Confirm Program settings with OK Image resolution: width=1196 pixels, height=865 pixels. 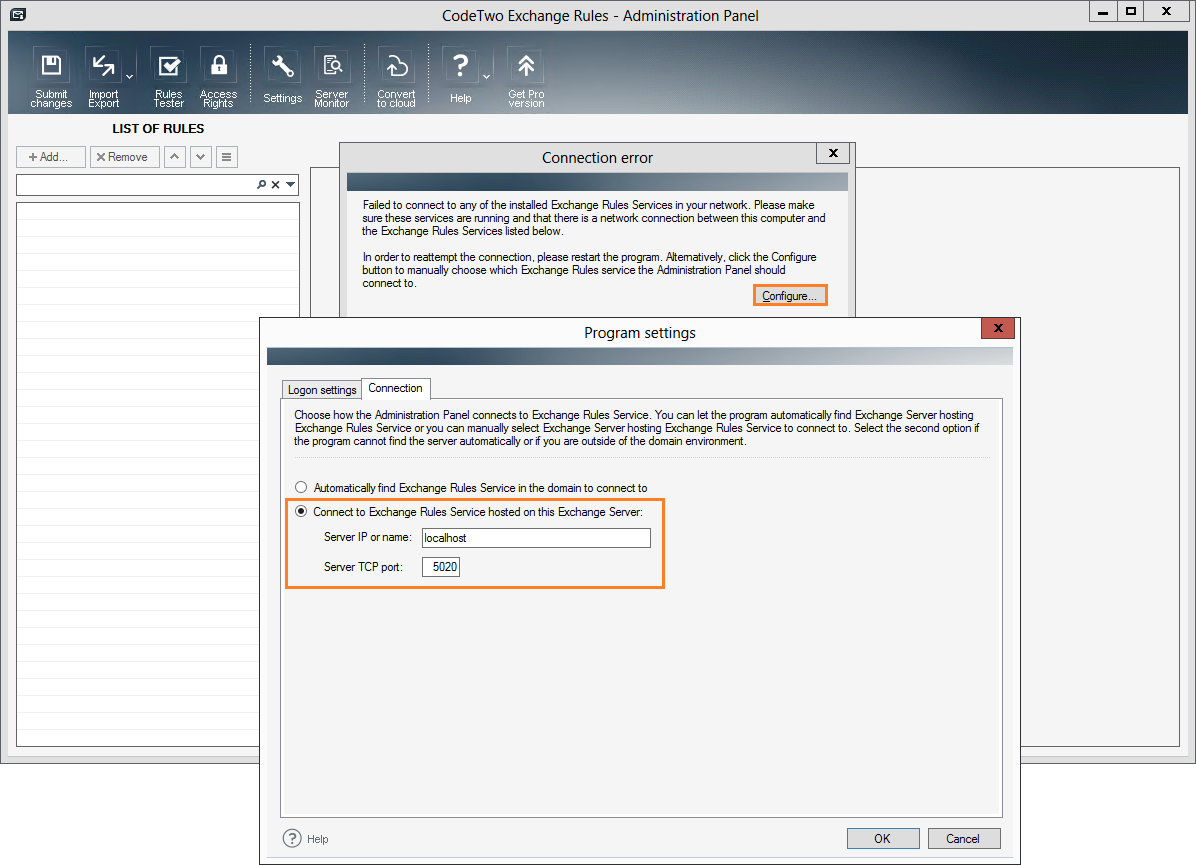tap(883, 838)
